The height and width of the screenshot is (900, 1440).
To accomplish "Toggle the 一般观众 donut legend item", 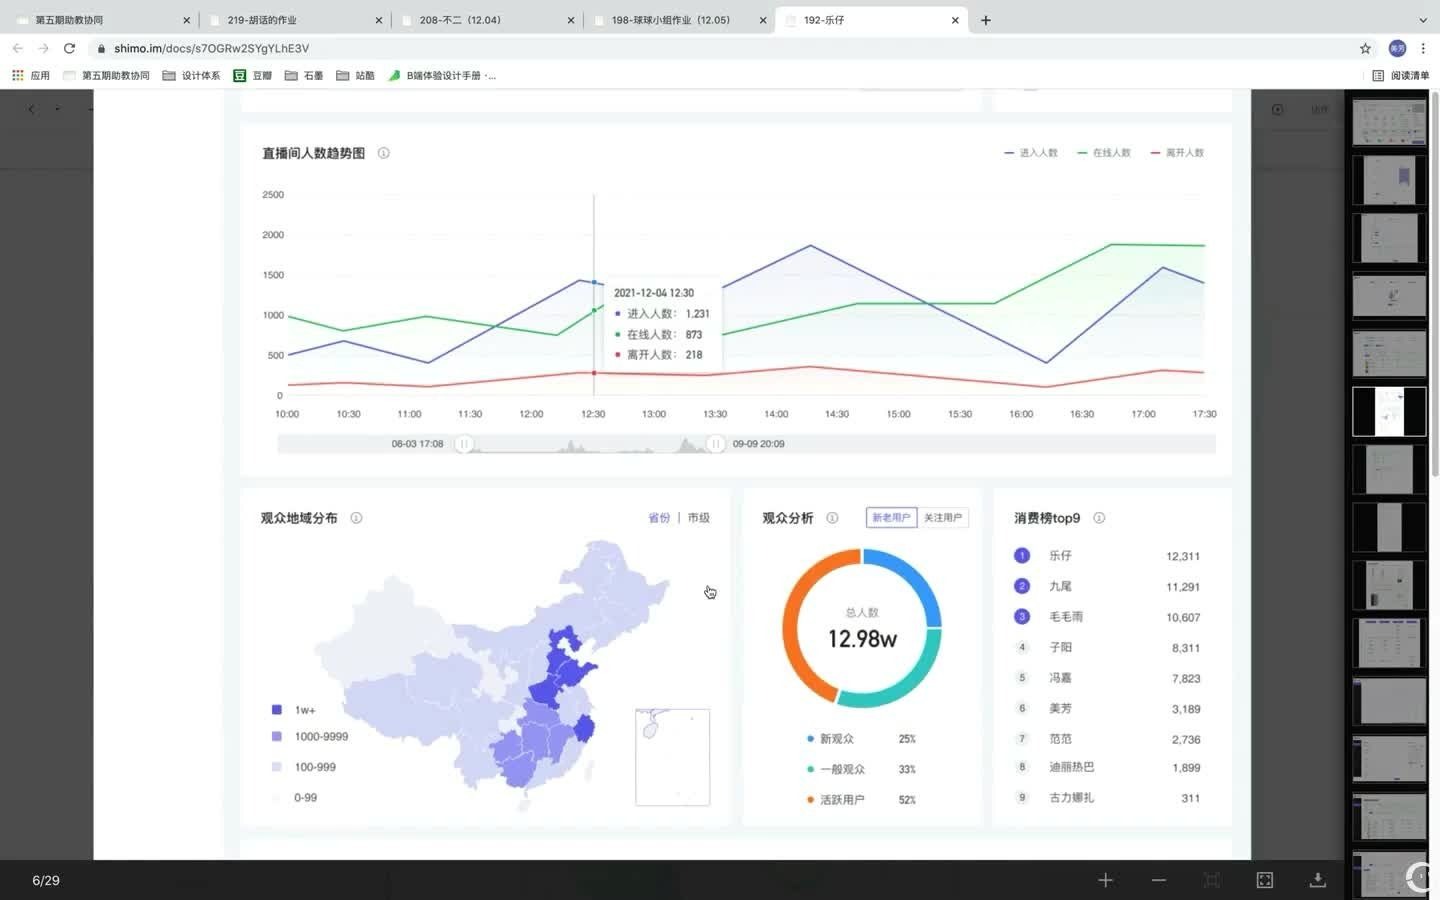I will pos(836,769).
